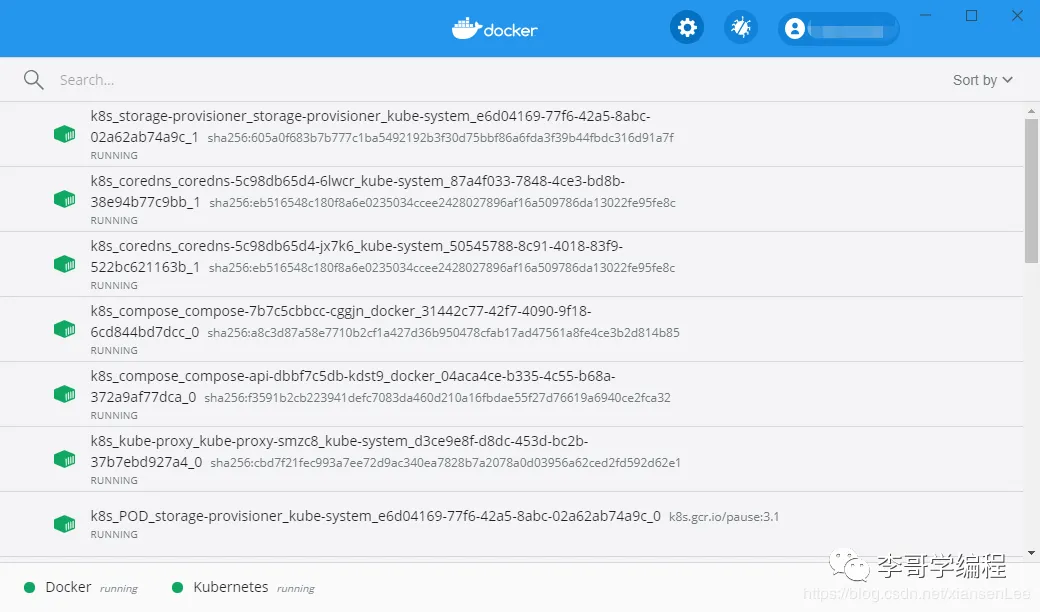Click the Docker whale logo
This screenshot has height=612, width=1040.
494,29
